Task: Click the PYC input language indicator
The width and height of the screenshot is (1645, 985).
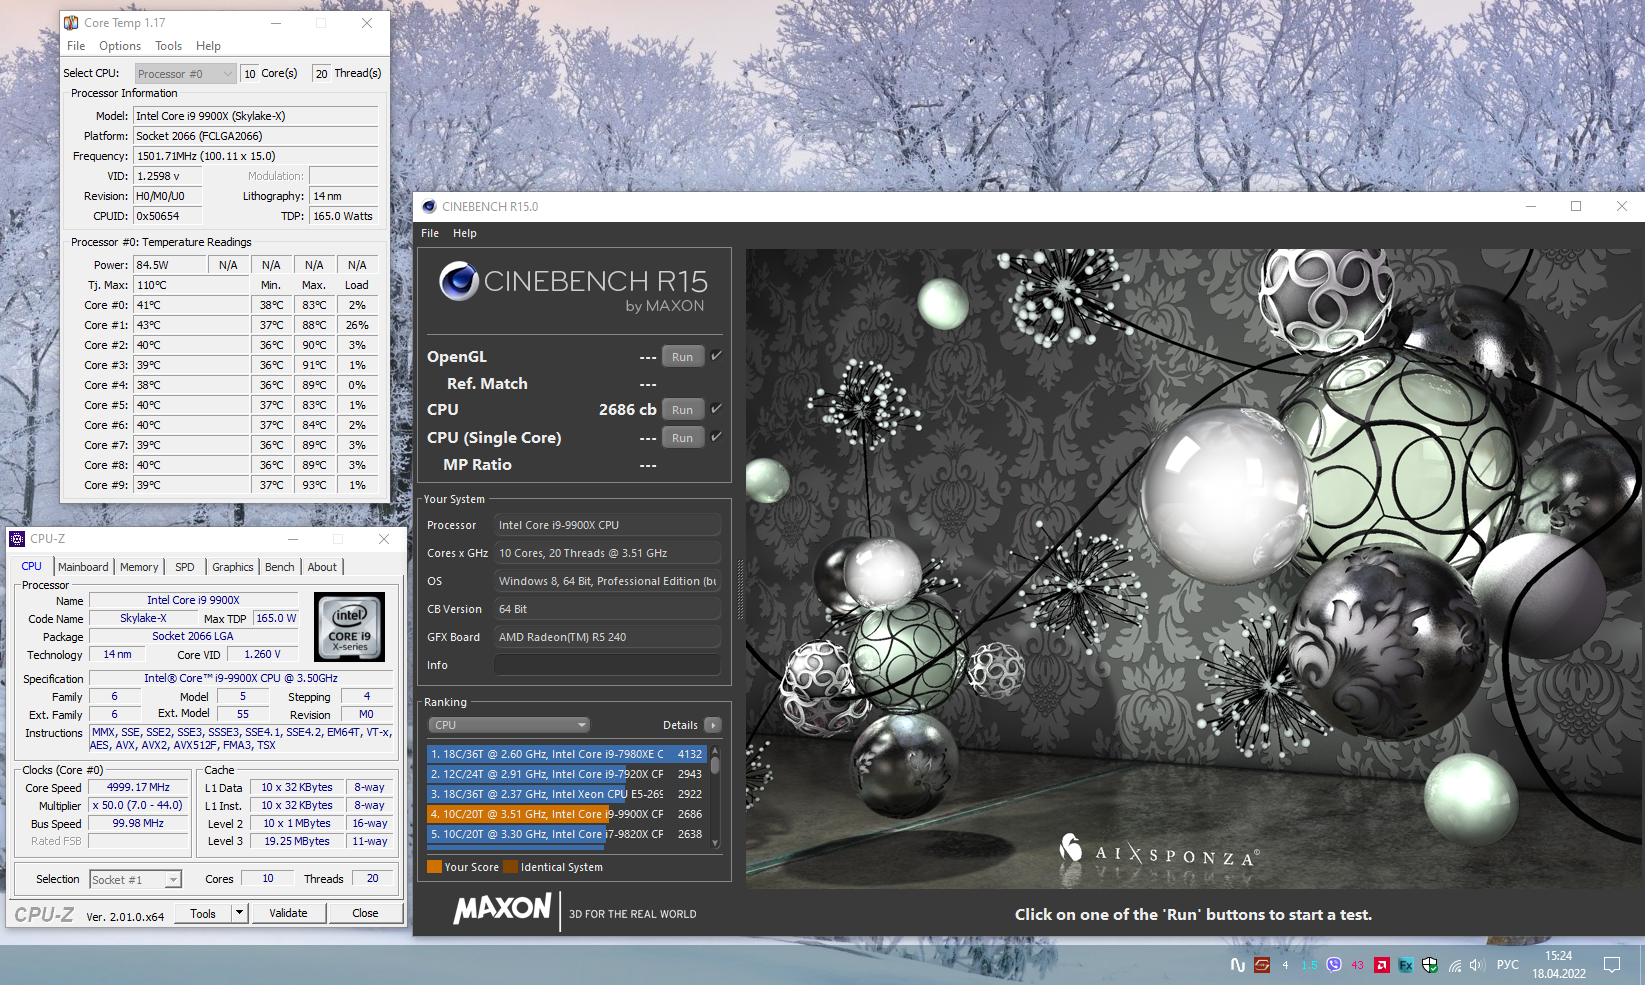Action: (1507, 965)
